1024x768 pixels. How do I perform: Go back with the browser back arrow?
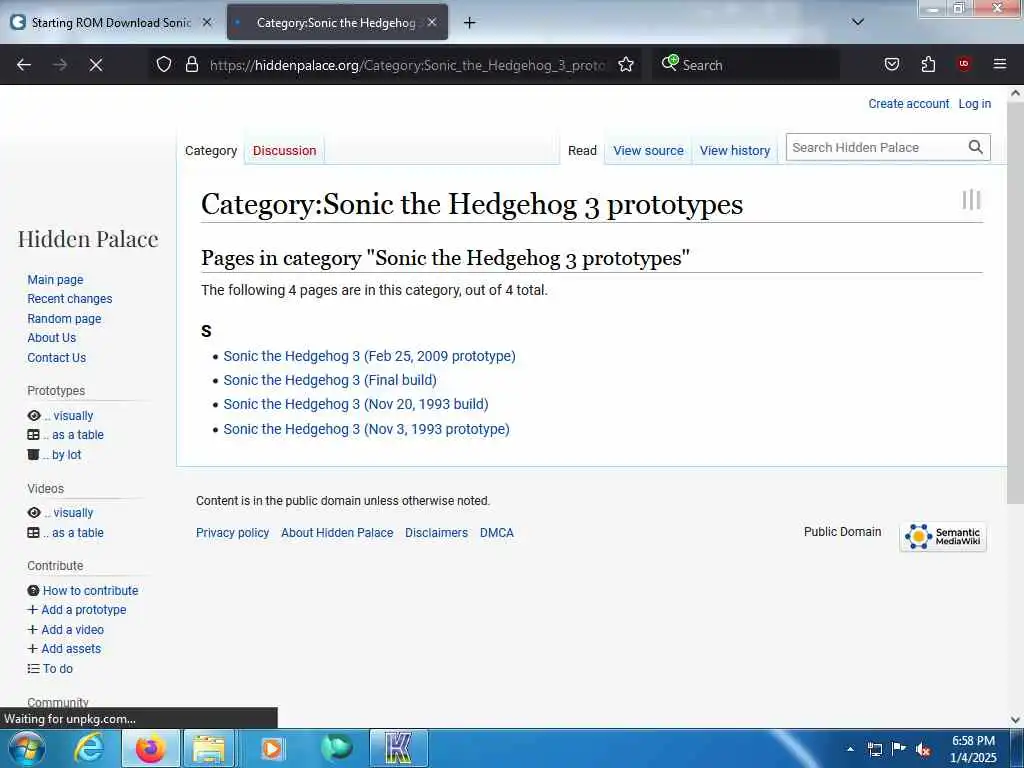tap(24, 65)
